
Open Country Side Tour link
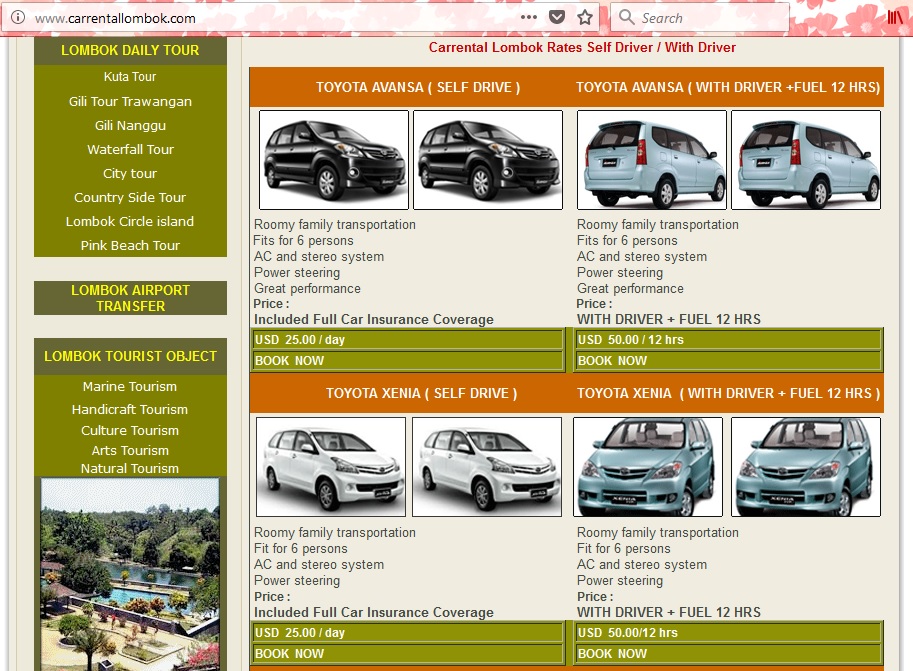(130, 197)
